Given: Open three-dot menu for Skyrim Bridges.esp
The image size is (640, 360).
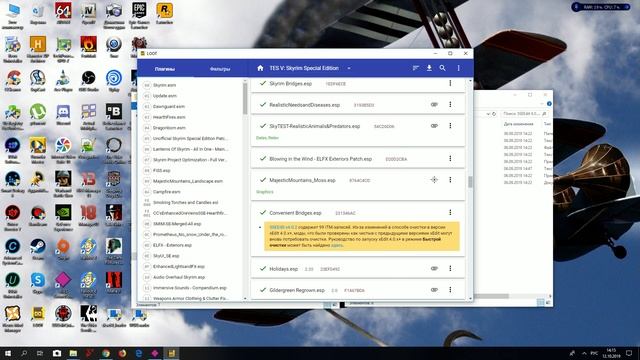Looking at the screenshot, I should coord(450,83).
